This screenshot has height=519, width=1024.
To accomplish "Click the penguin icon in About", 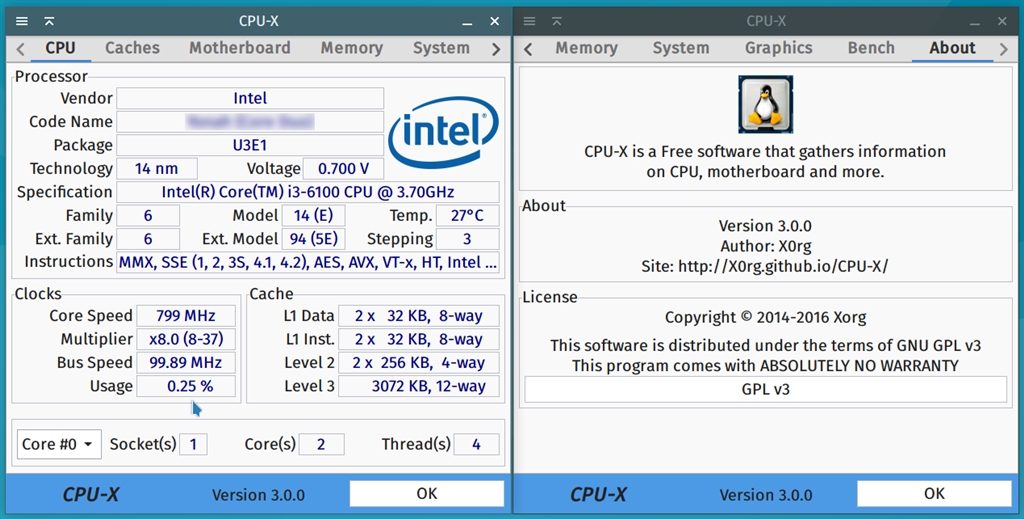I will click(x=765, y=105).
